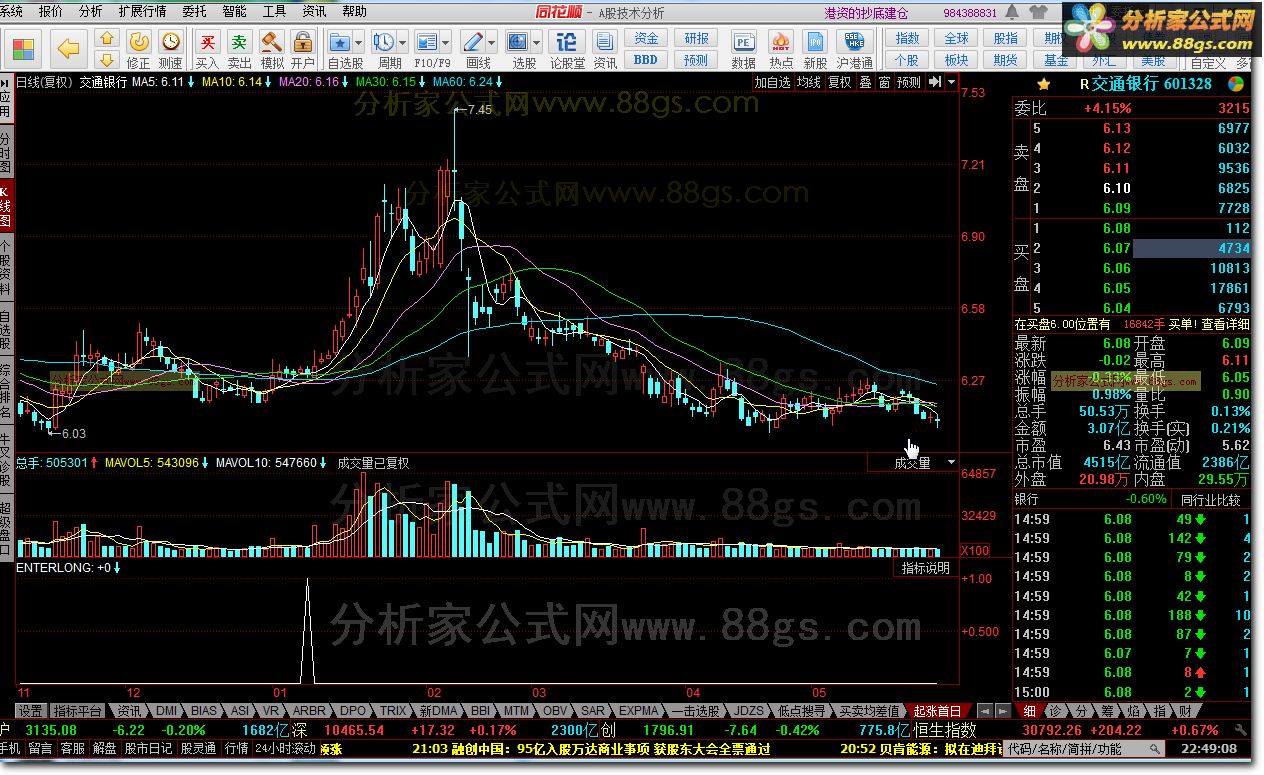Open the 论股堂 forum icon

(x=567, y=42)
